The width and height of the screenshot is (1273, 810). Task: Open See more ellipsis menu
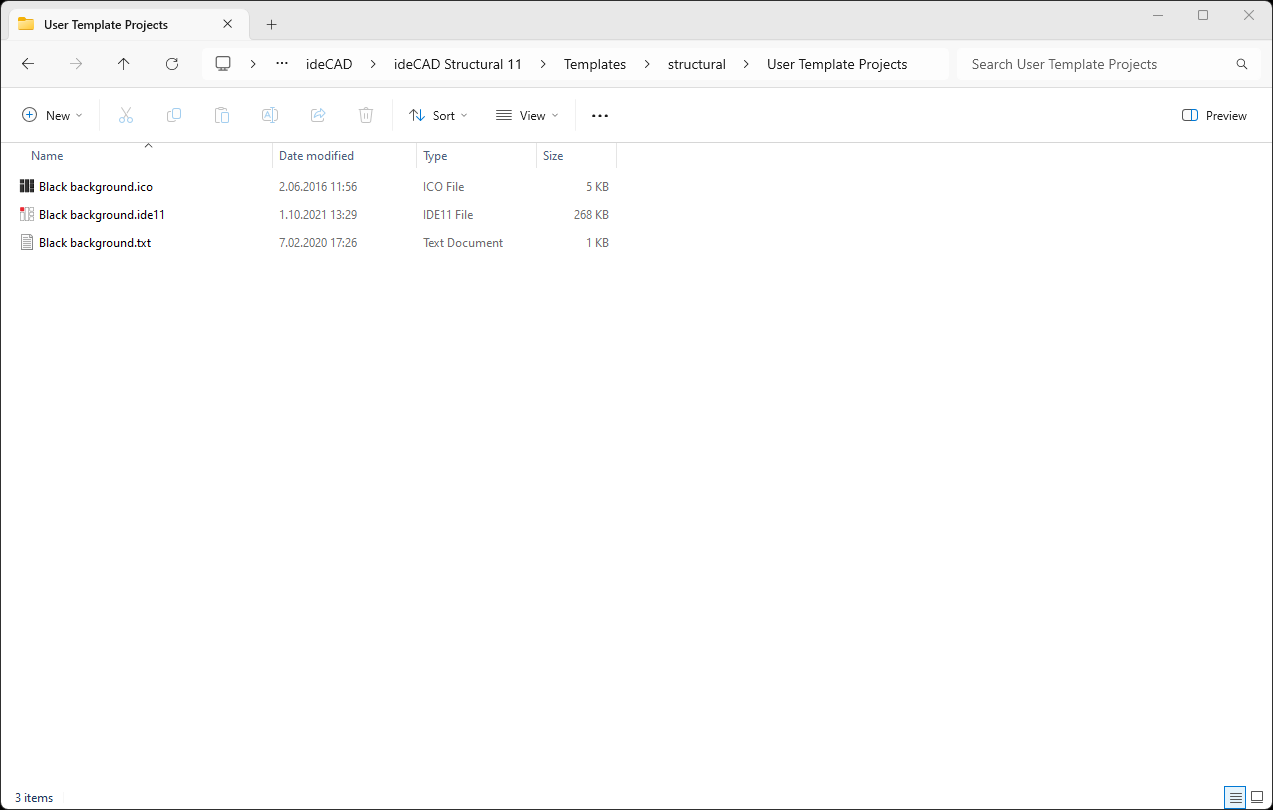pyautogui.click(x=600, y=116)
